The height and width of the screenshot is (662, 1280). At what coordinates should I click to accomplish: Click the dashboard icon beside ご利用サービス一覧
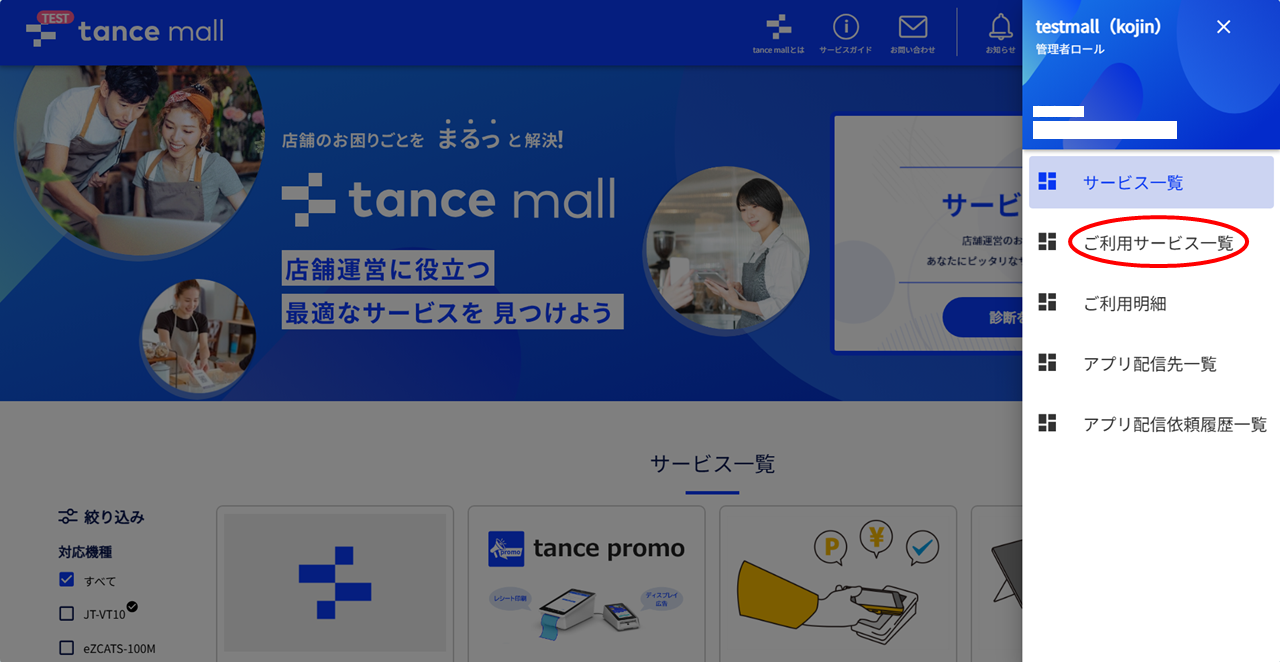point(1047,242)
